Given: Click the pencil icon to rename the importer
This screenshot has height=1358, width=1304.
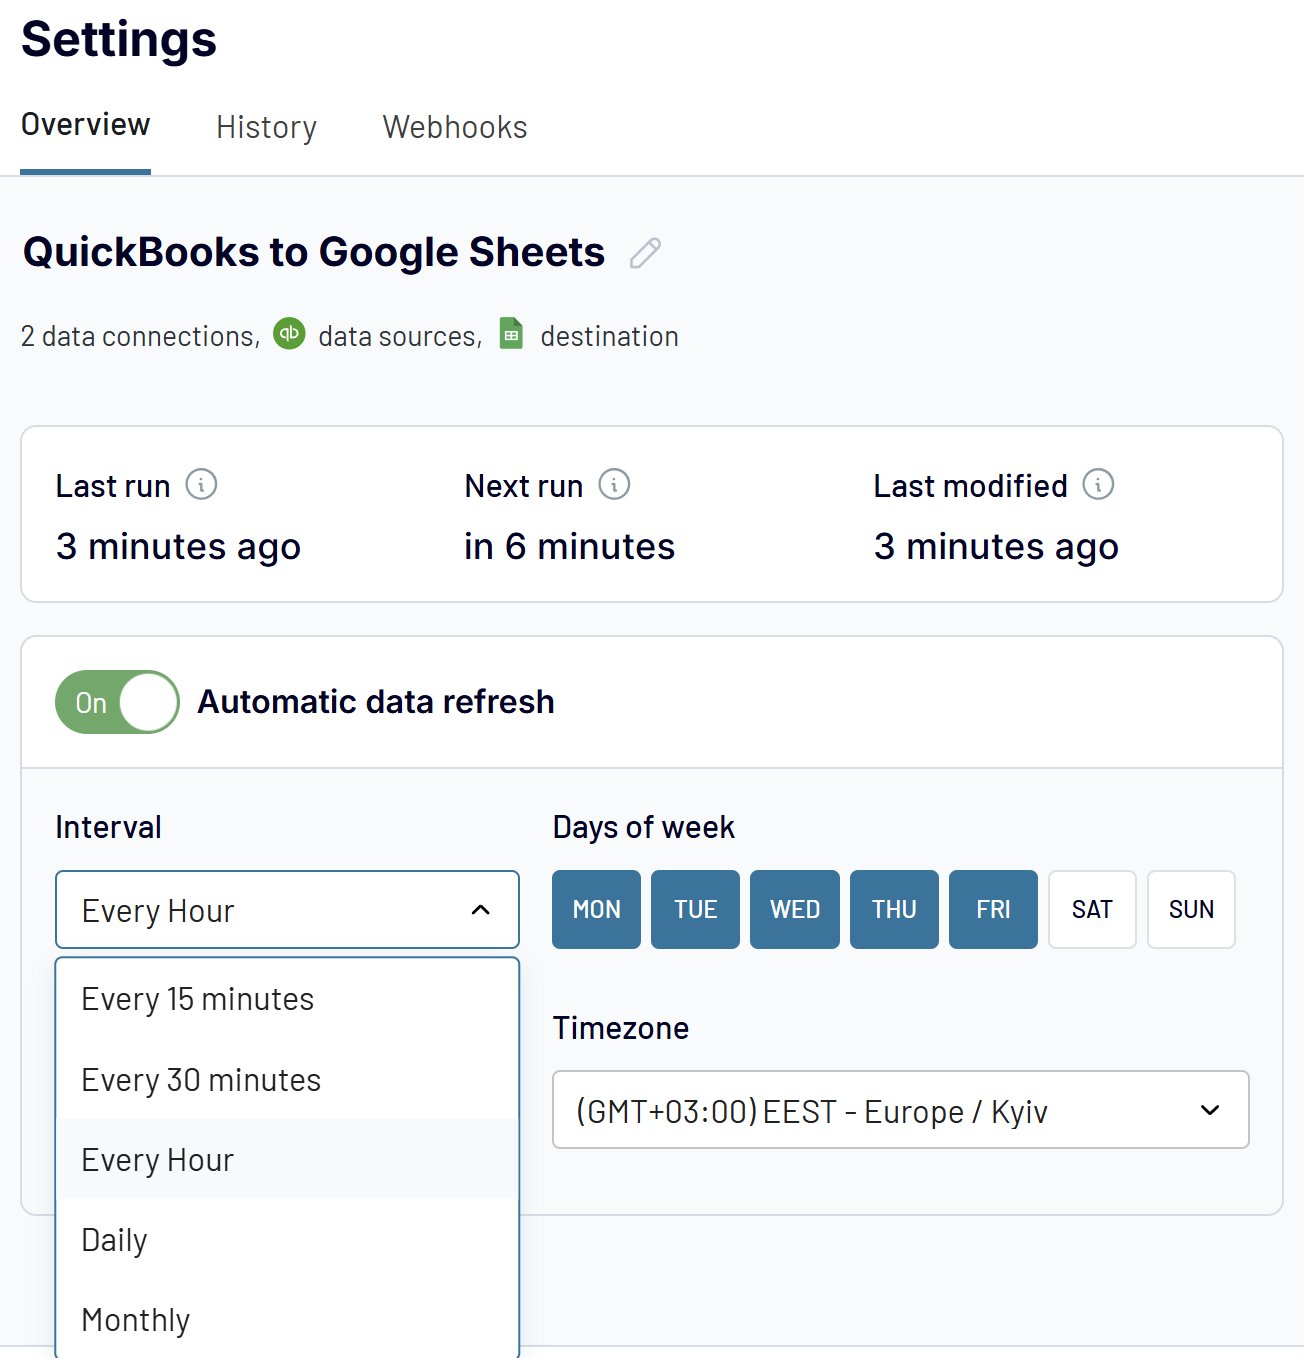Looking at the screenshot, I should [x=644, y=254].
